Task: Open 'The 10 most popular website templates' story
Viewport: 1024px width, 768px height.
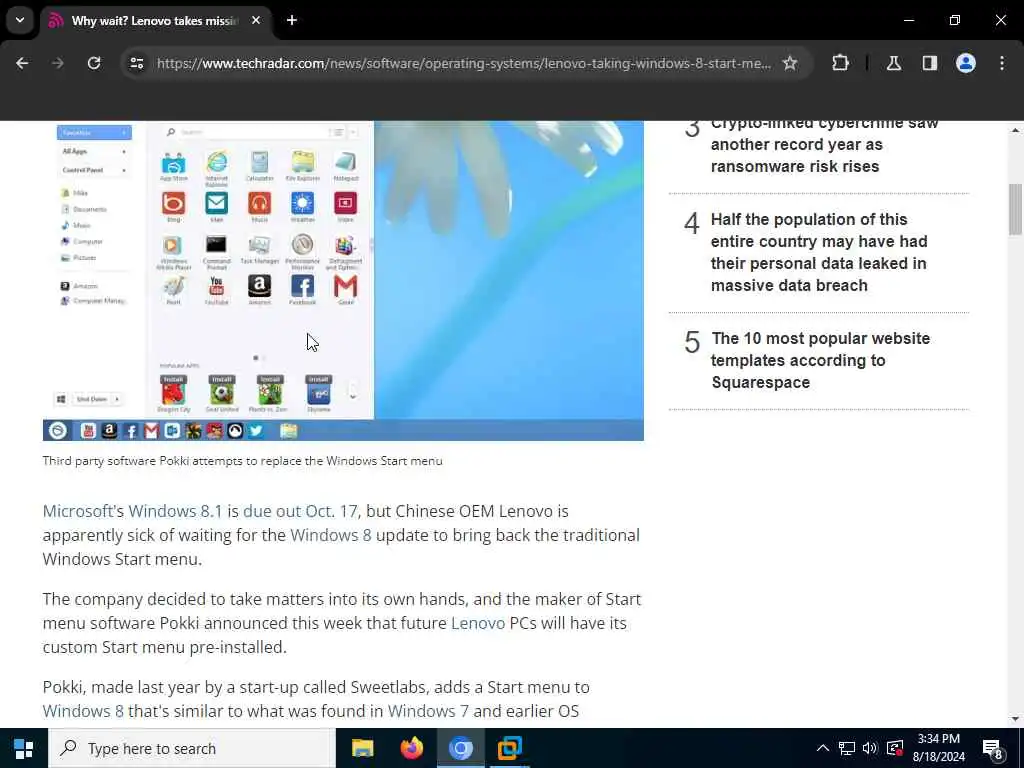Action: (x=820, y=360)
